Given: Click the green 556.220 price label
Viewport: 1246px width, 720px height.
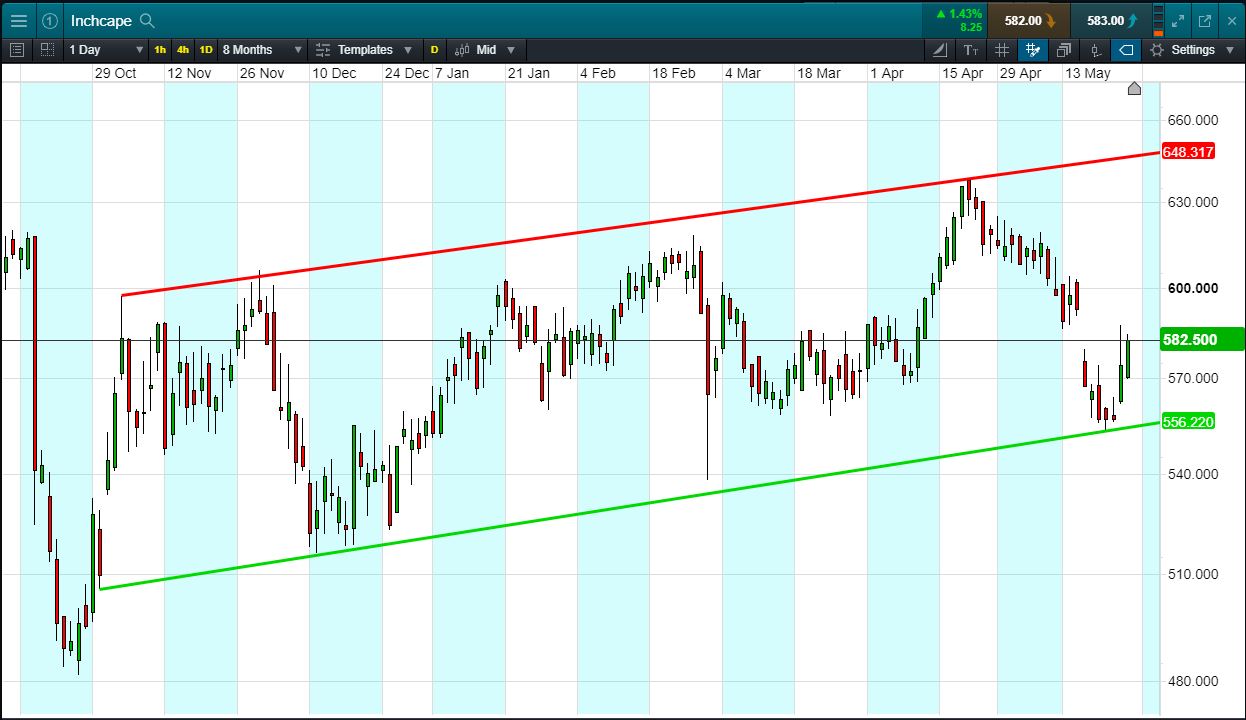Looking at the screenshot, I should point(1188,422).
